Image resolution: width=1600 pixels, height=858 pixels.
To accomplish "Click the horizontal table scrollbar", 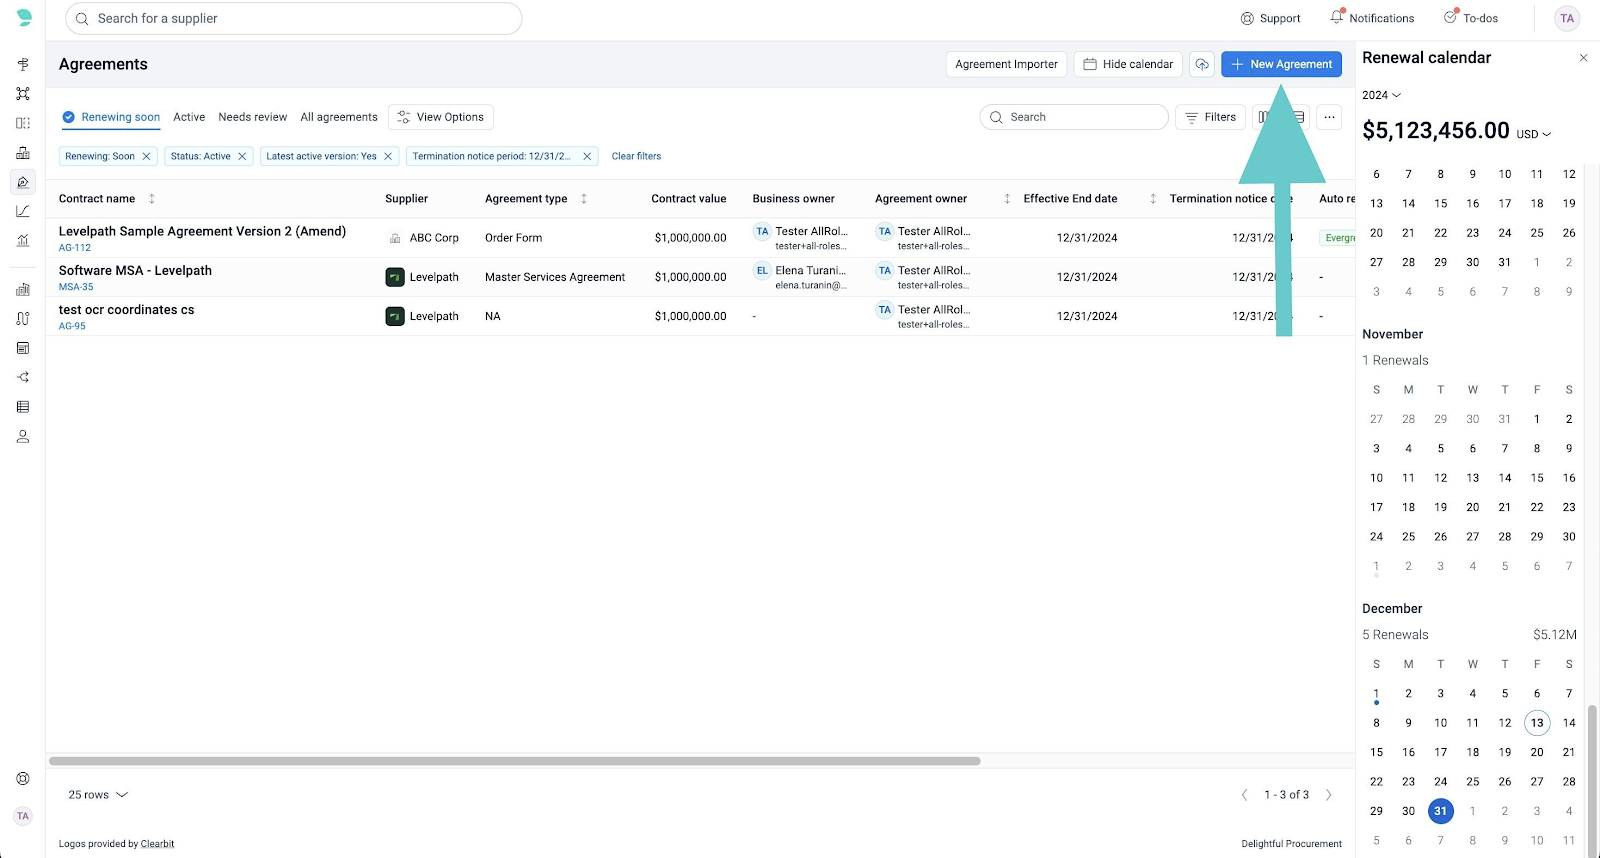I will (x=514, y=761).
